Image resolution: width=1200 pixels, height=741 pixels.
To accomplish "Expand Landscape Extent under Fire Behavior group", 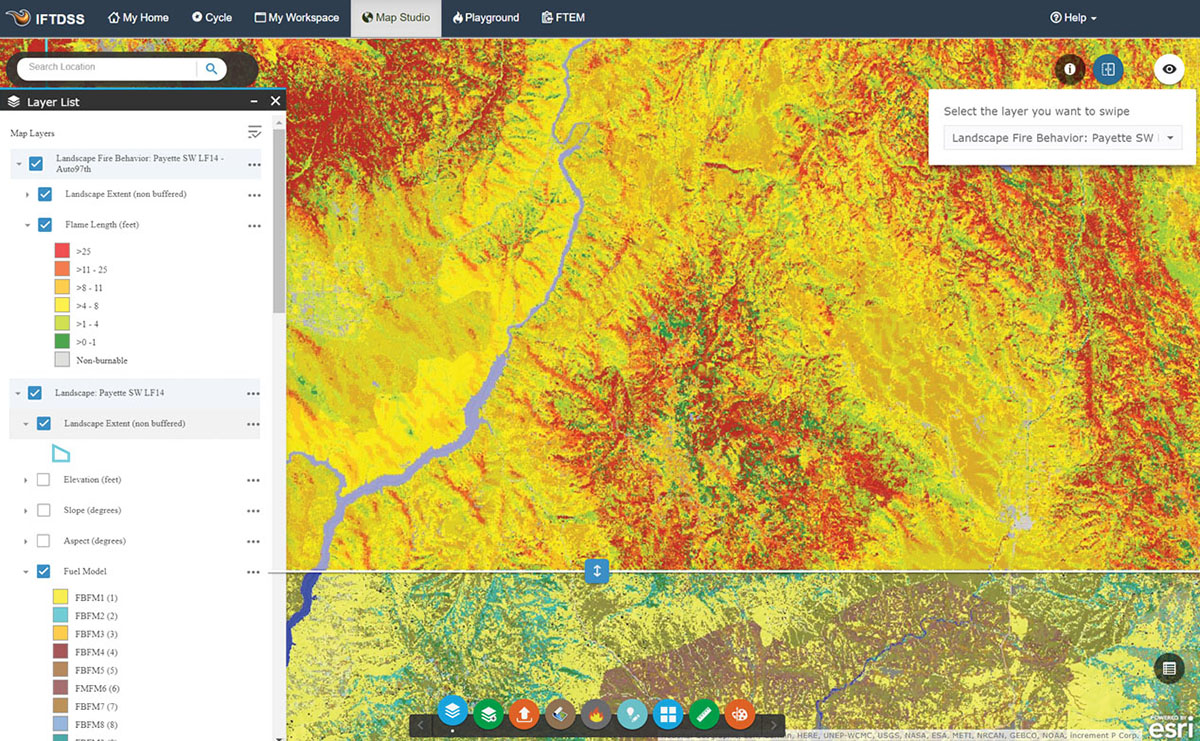I will coord(27,194).
